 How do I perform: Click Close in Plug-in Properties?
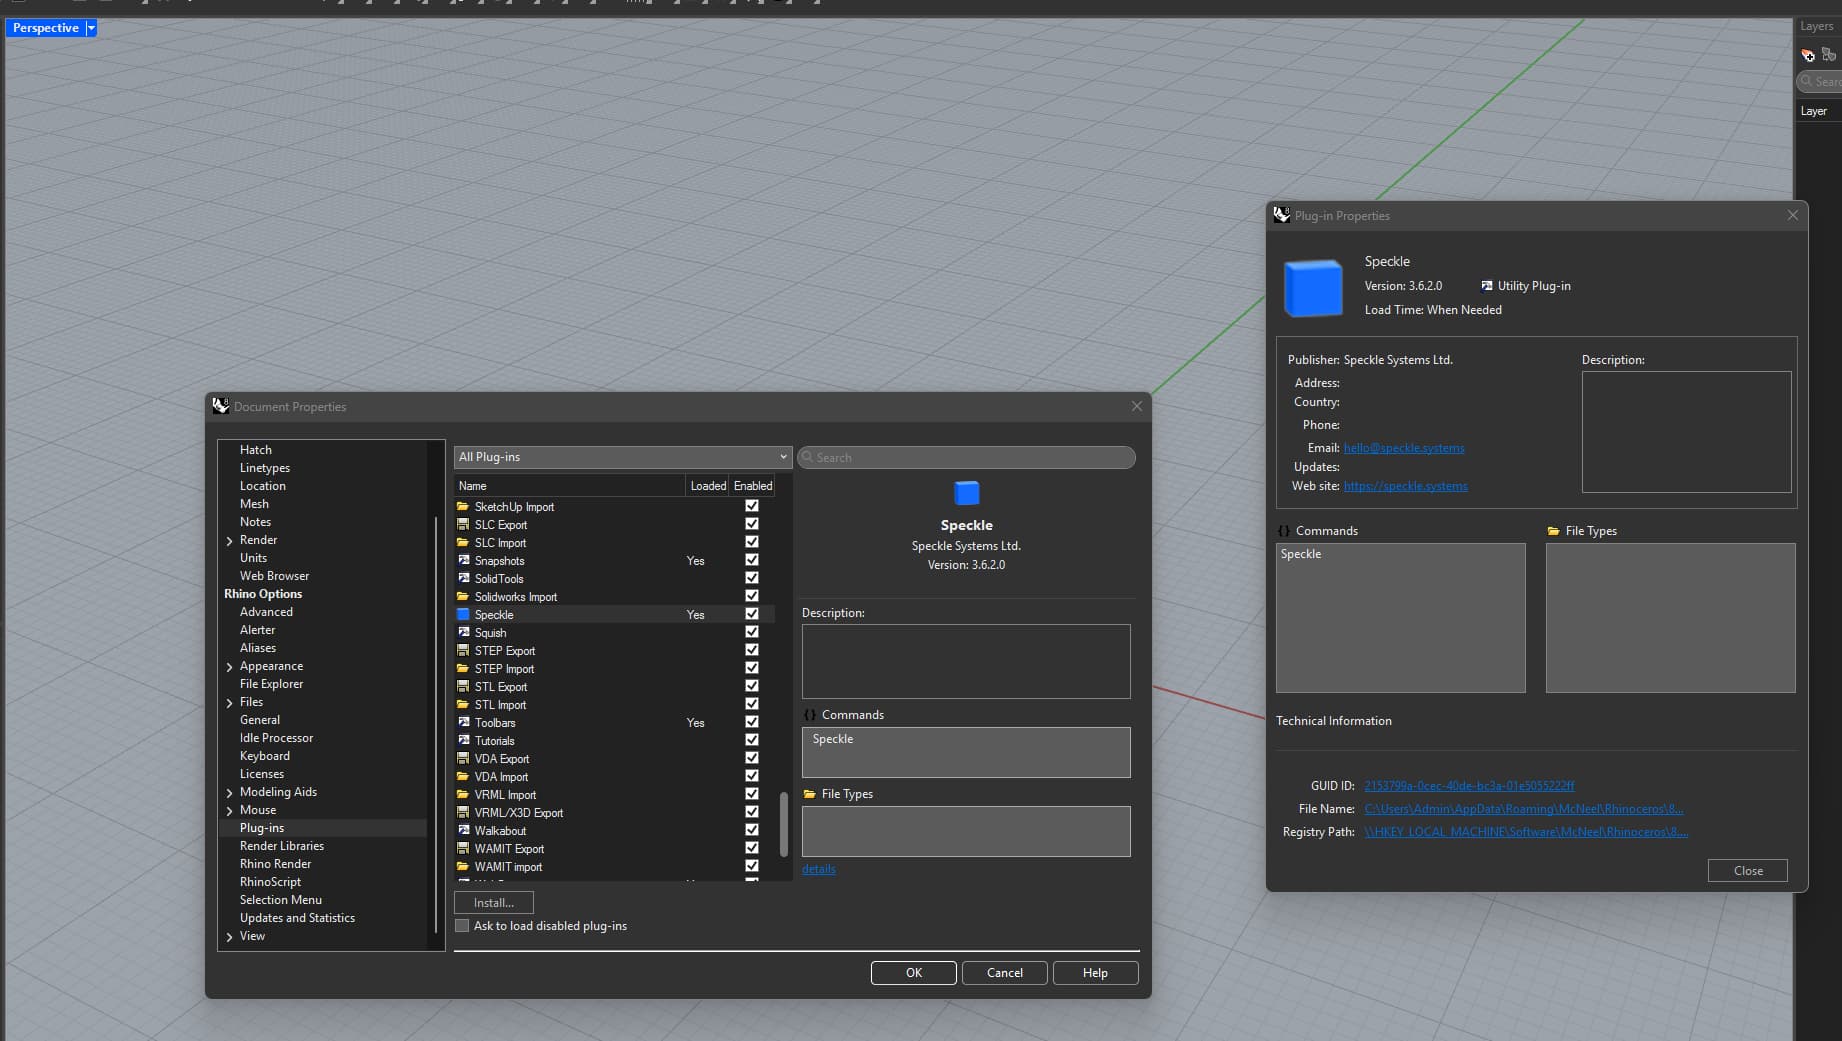pos(1748,871)
